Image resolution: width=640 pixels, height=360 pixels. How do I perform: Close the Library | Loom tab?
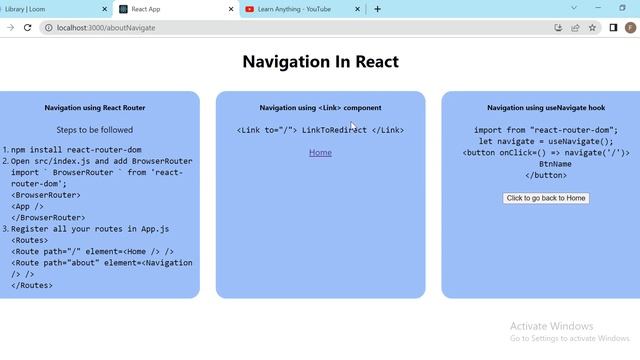(x=104, y=9)
